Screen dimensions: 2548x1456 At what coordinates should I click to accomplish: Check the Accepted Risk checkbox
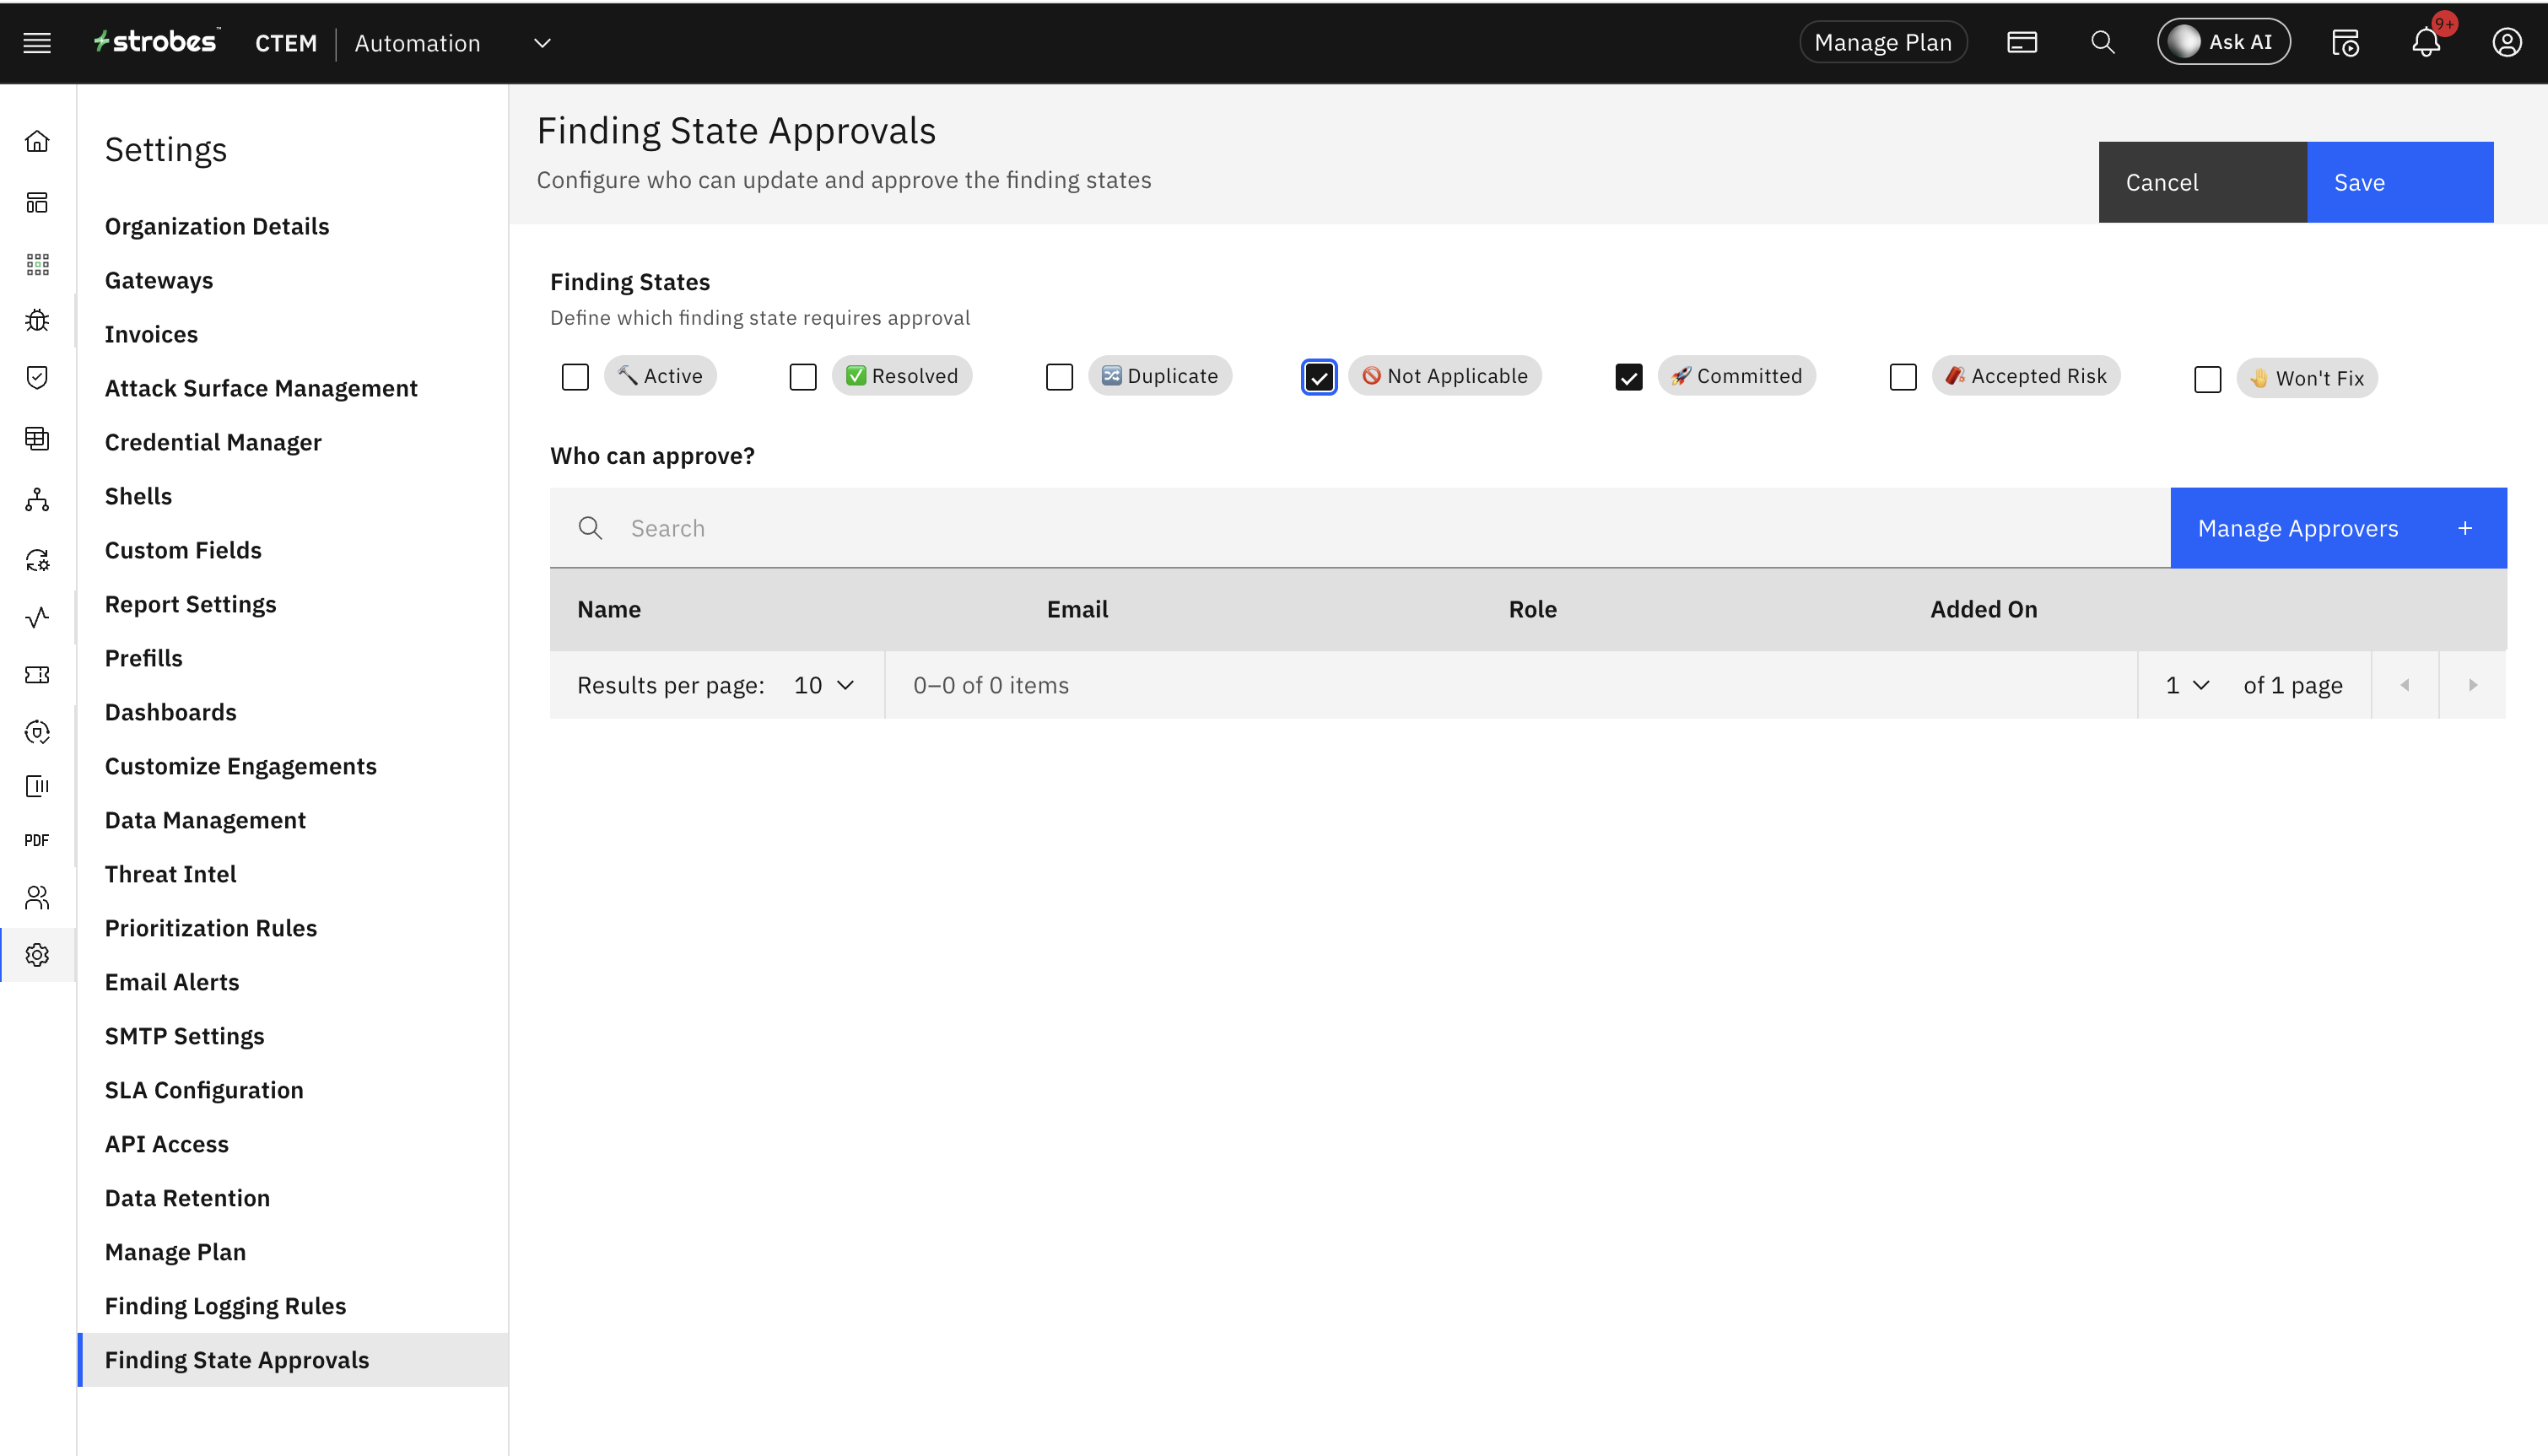(x=1902, y=377)
